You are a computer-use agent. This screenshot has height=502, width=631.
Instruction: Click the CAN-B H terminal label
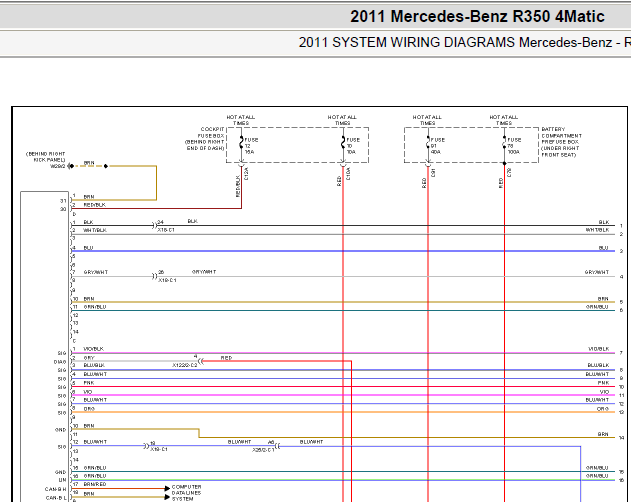(x=56, y=489)
